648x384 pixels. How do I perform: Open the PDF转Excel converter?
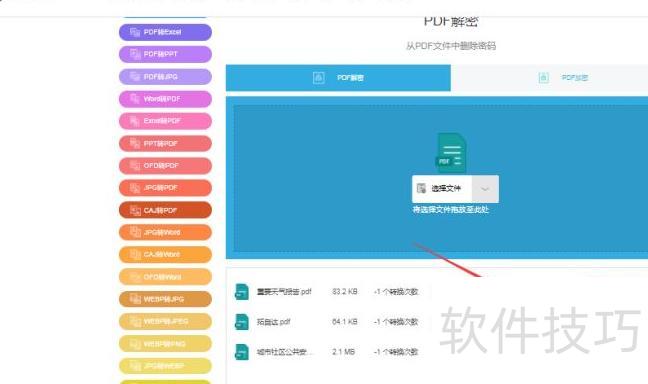click(165, 32)
